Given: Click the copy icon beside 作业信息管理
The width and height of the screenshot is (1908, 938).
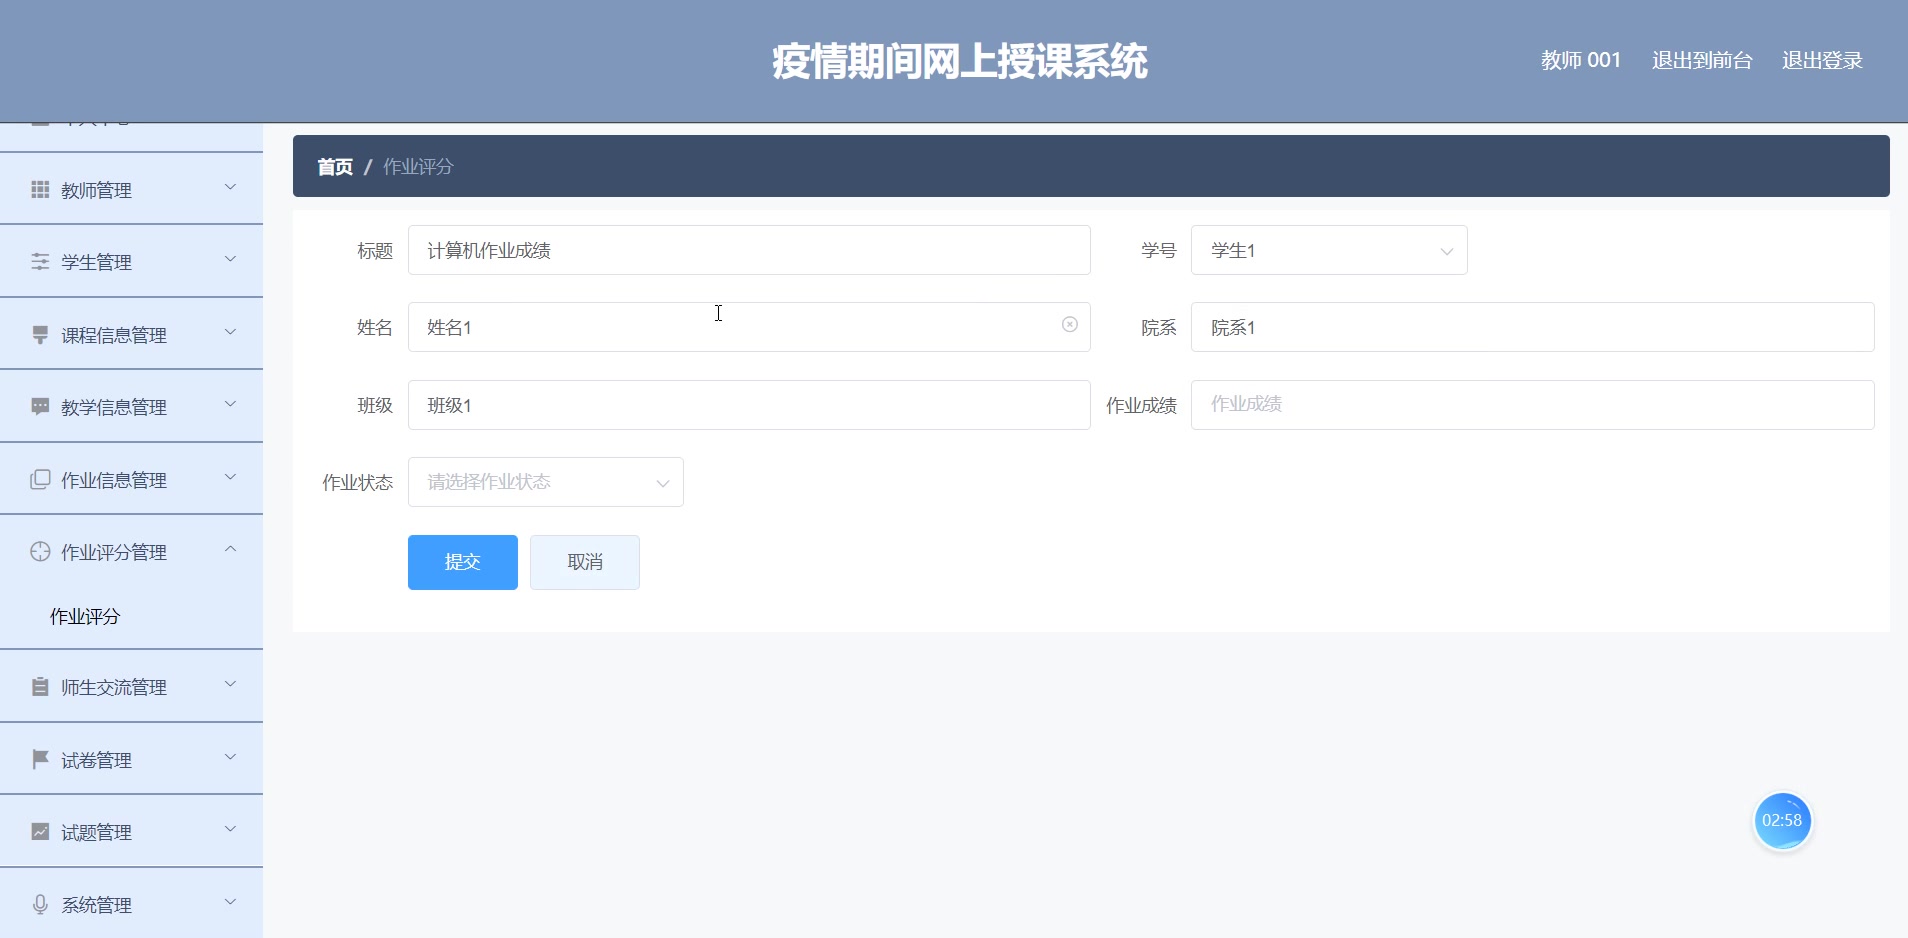Looking at the screenshot, I should pyautogui.click(x=40, y=479).
